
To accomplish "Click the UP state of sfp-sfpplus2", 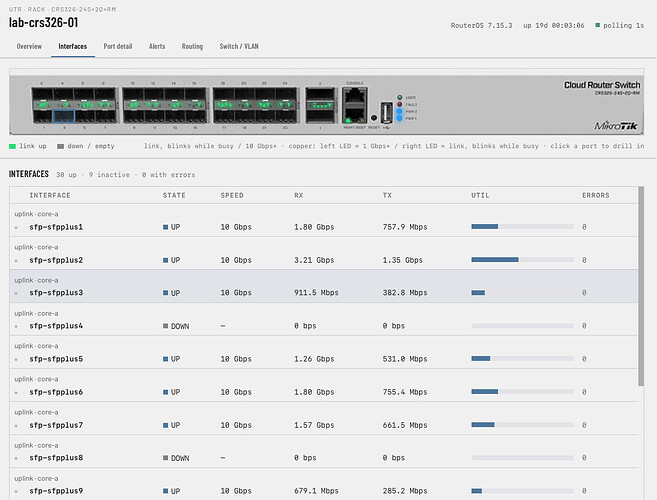I will [x=171, y=260].
